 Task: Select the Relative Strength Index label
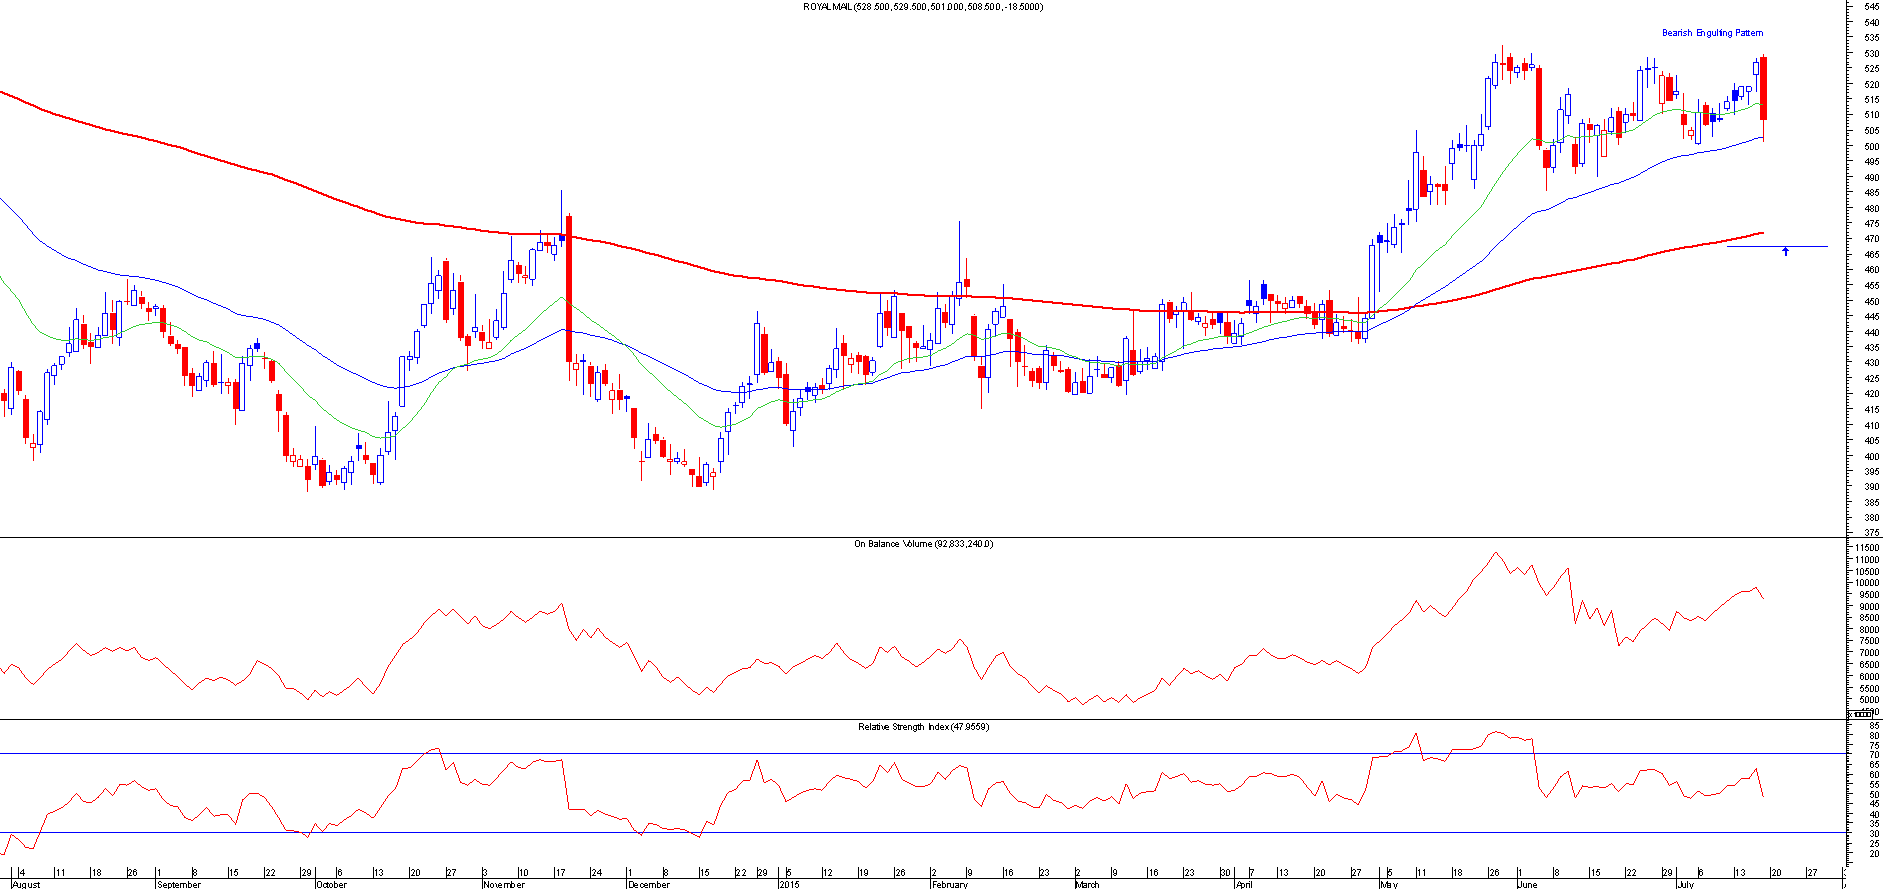click(922, 727)
